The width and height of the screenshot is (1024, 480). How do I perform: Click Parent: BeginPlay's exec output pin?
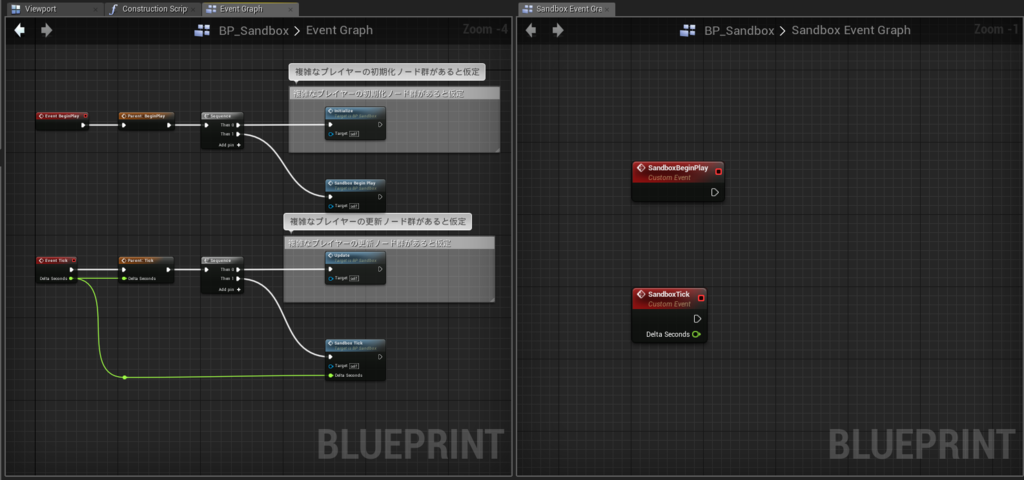169,125
